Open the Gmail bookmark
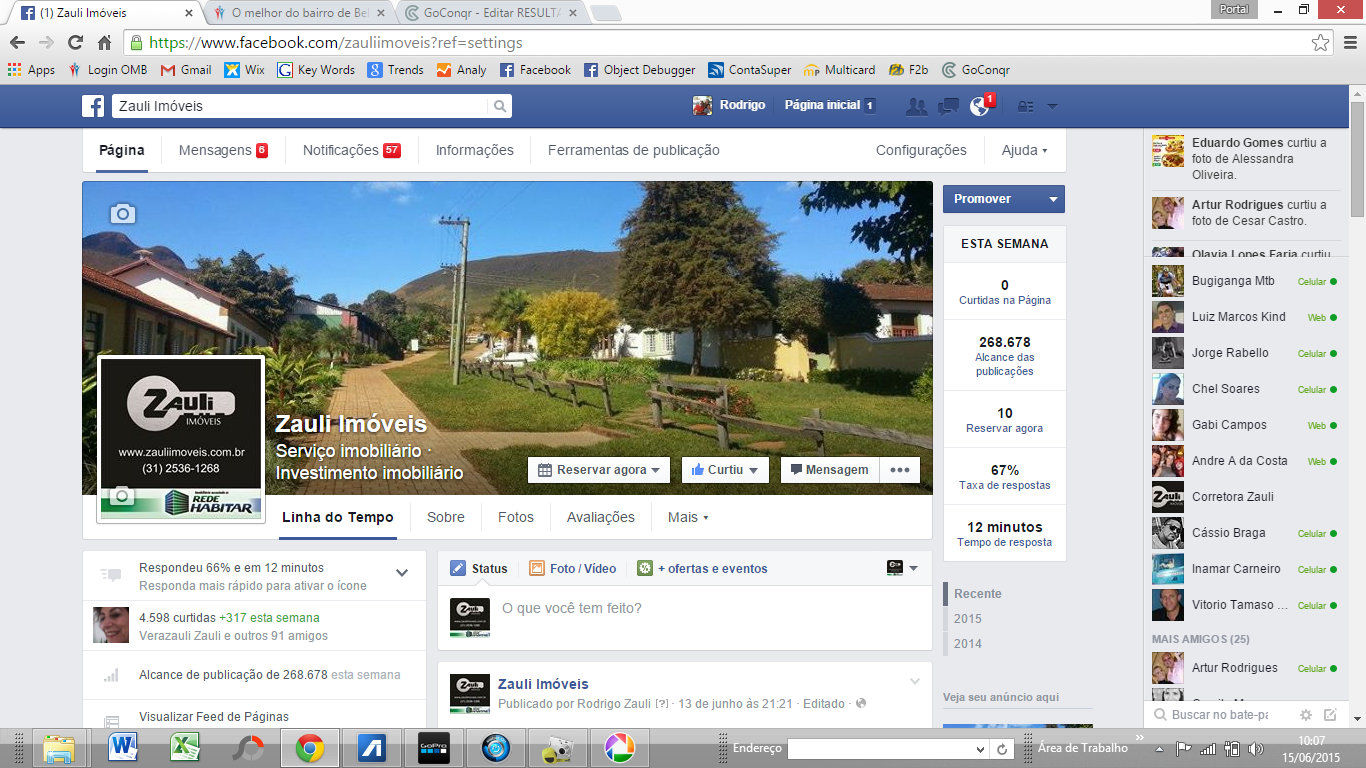Image resolution: width=1366 pixels, height=768 pixels. (x=186, y=70)
